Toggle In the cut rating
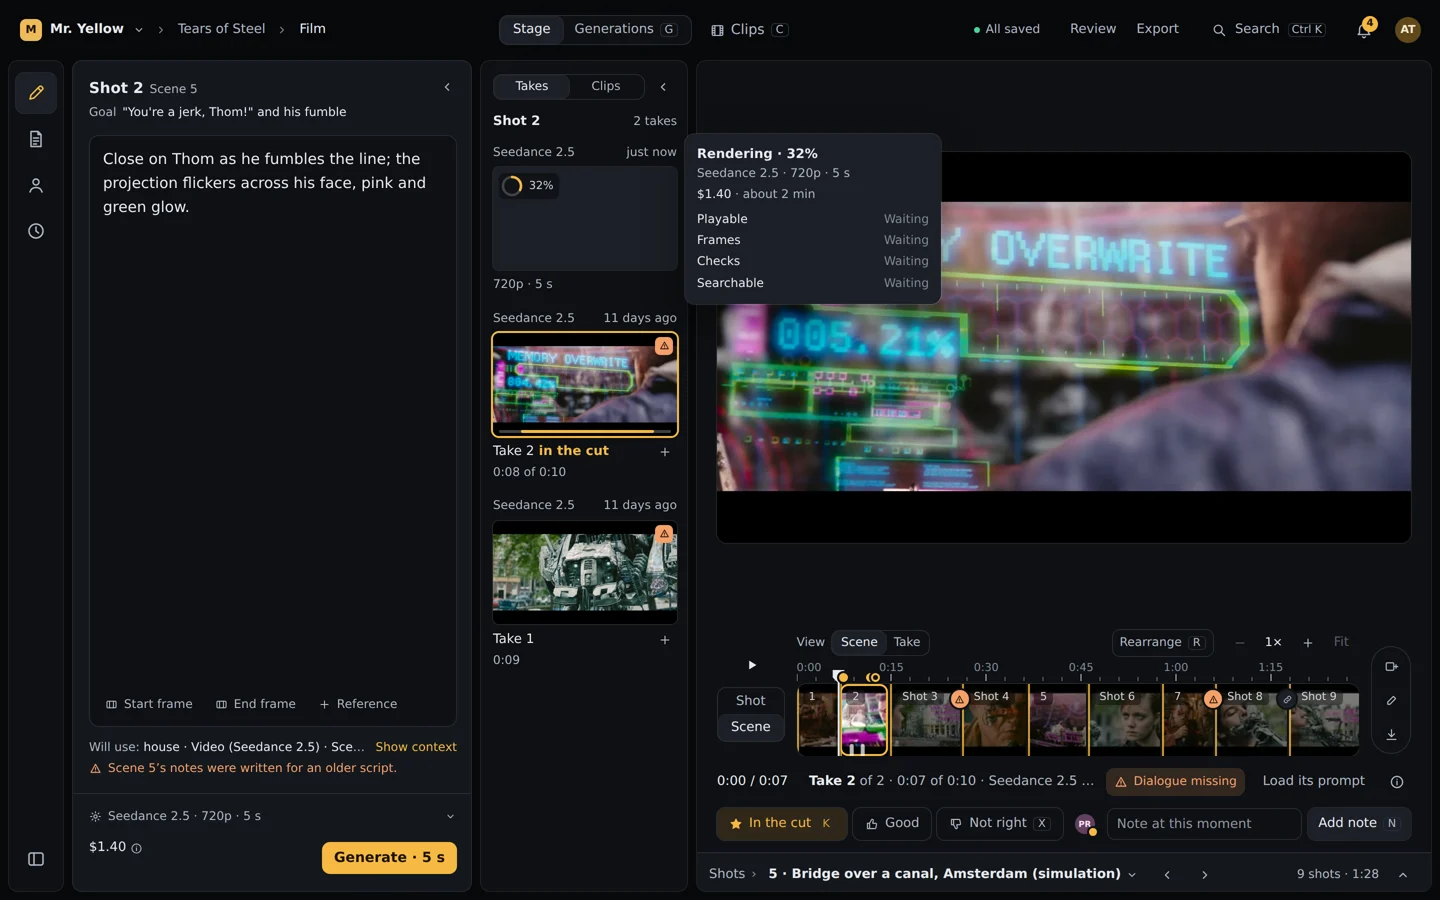 point(781,823)
